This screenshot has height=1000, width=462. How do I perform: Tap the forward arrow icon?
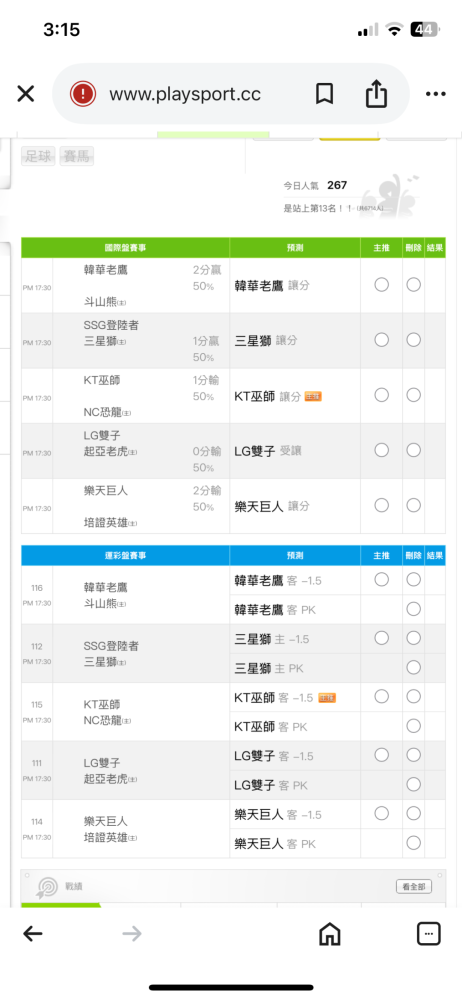coord(132,934)
